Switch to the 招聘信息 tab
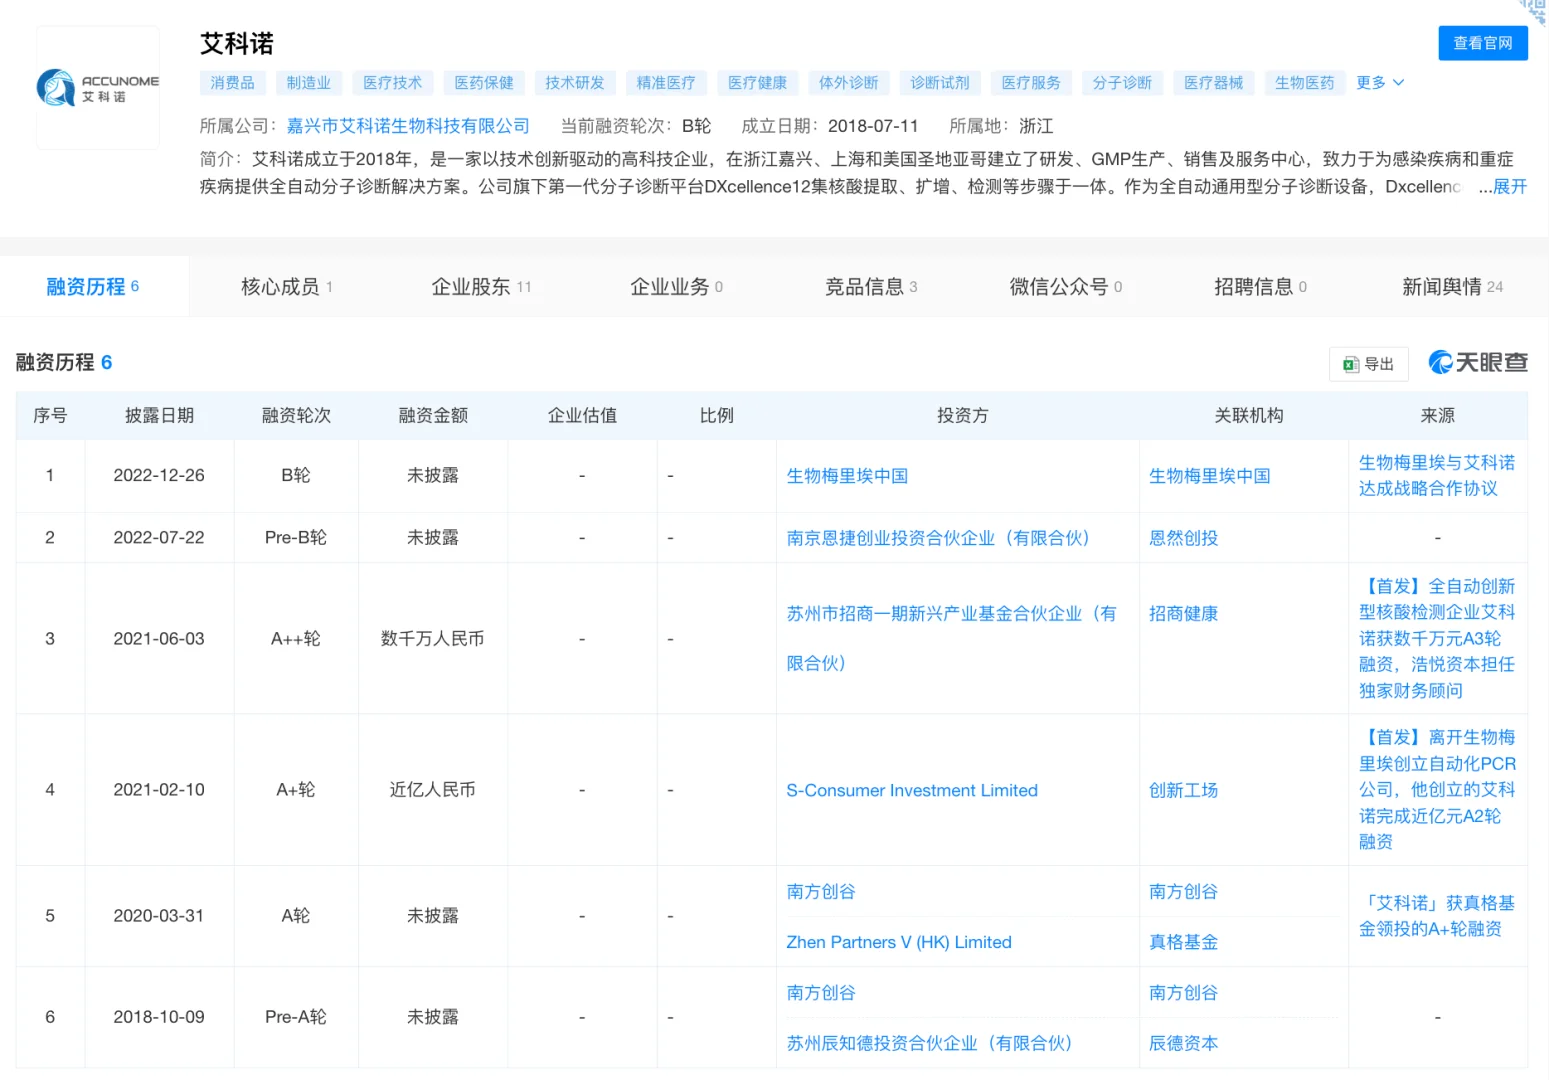 tap(1260, 287)
